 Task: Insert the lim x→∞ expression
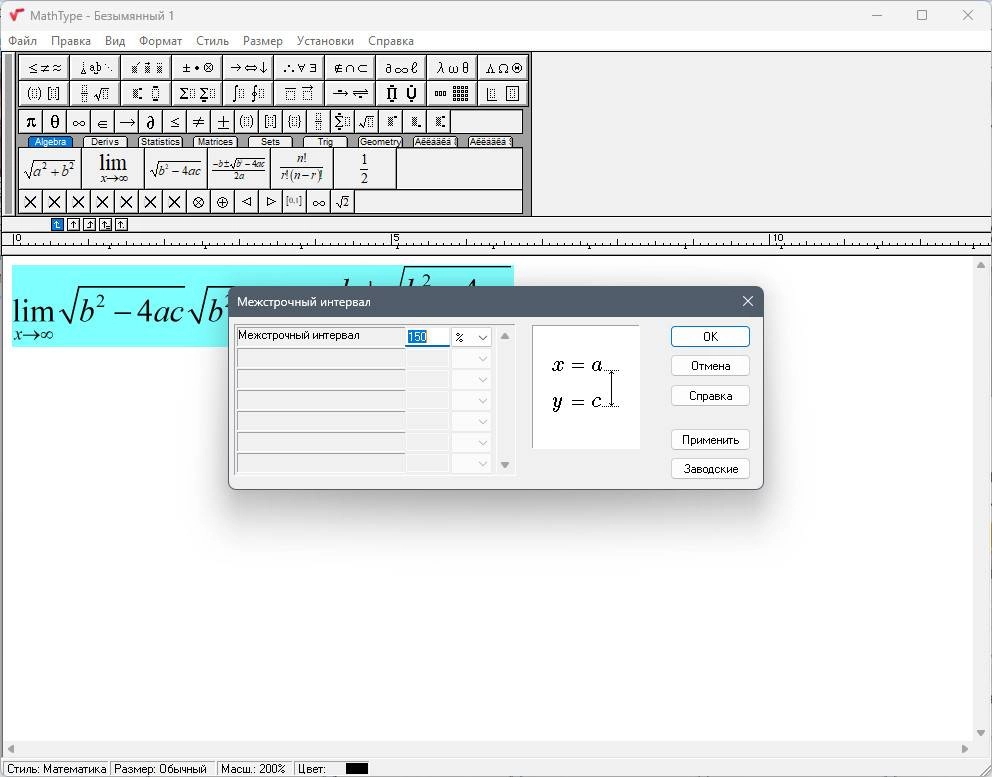point(113,168)
